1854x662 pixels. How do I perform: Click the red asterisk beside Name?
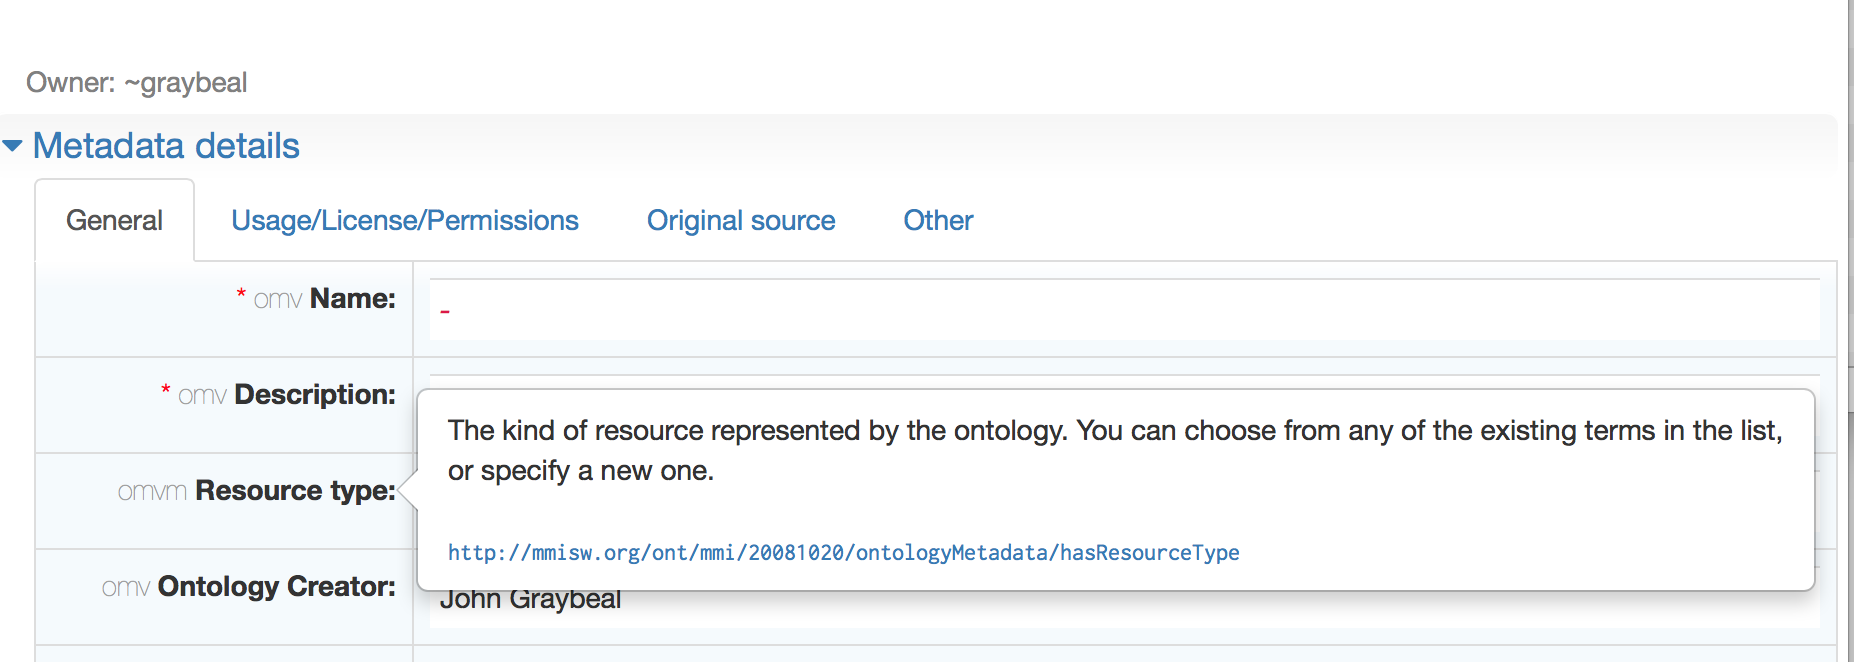tap(241, 293)
